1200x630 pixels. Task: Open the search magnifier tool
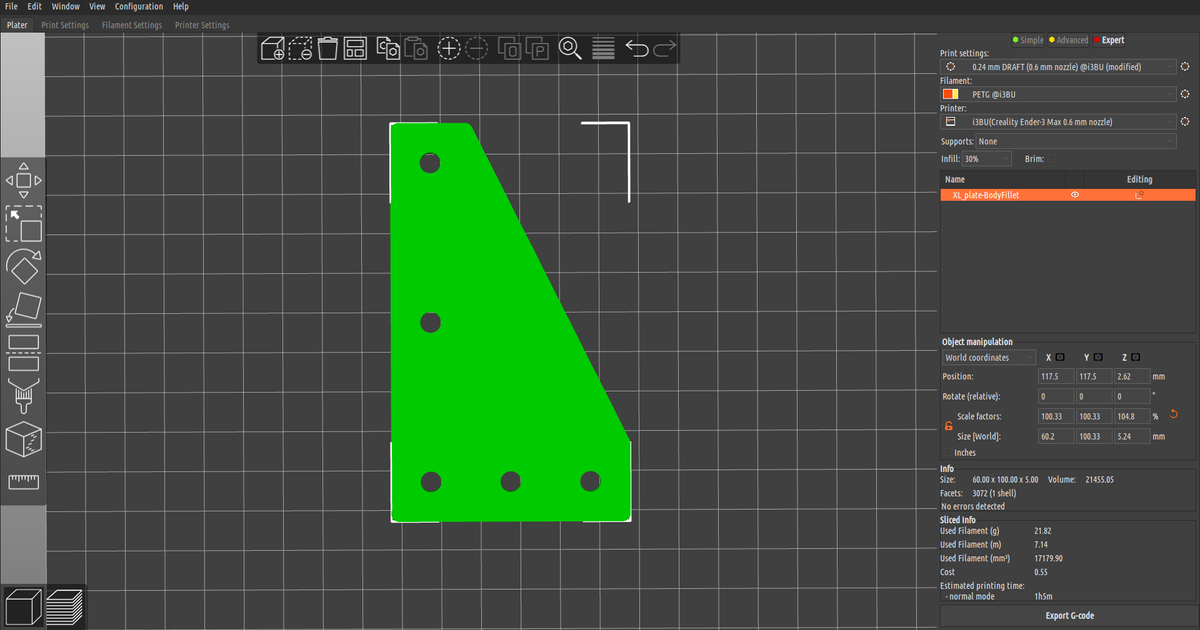tap(570, 47)
